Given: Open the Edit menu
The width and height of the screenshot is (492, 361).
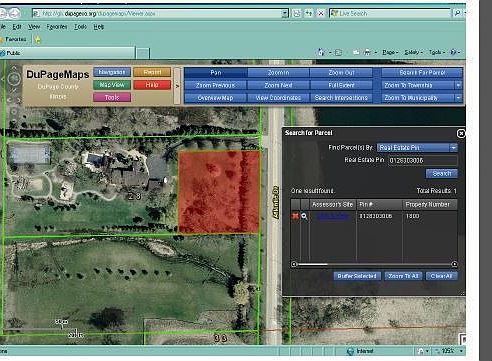Looking at the screenshot, I should (17, 27).
